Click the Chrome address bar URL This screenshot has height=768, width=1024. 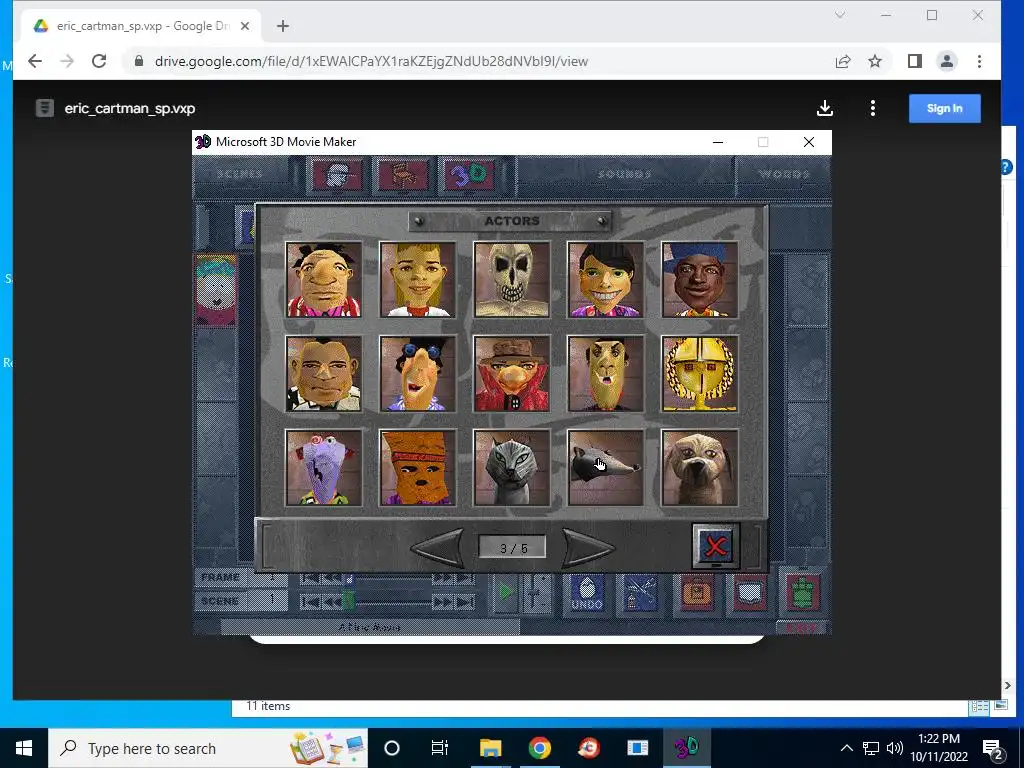point(371,61)
